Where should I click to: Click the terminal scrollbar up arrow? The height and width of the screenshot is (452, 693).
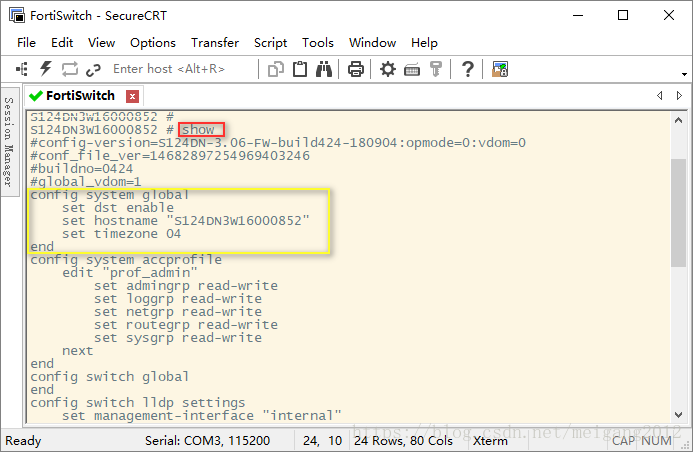click(x=678, y=120)
